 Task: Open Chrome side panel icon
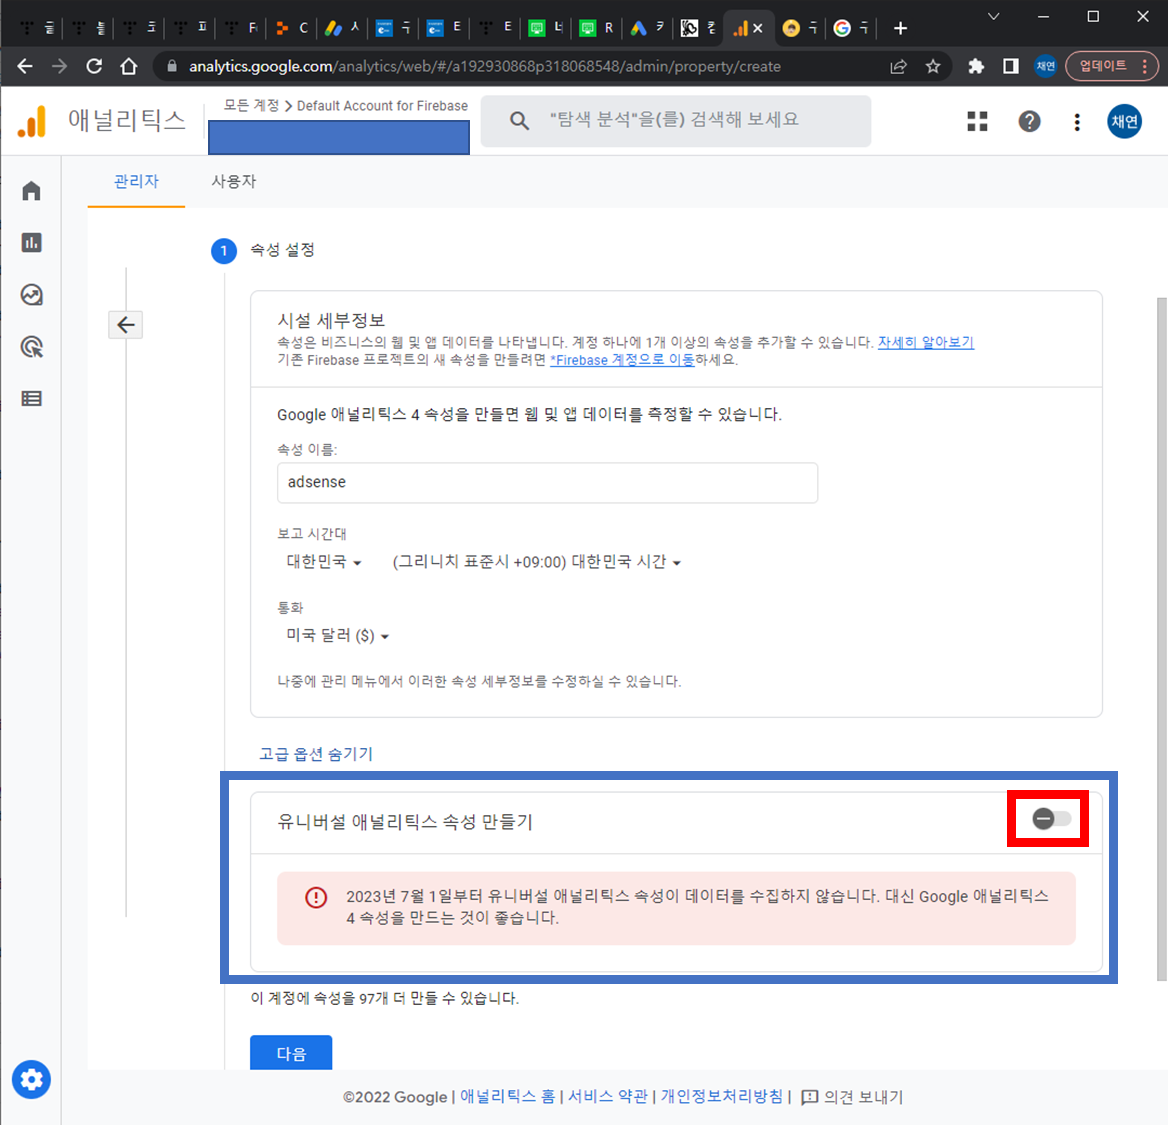pos(1011,66)
